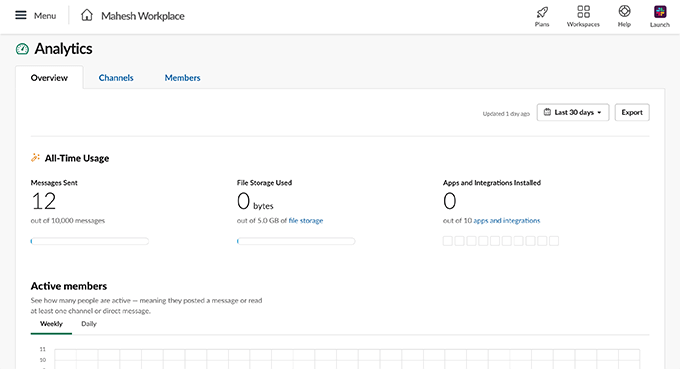Click the Active members heading
Viewport: 680px width, 369px height.
pos(69,286)
